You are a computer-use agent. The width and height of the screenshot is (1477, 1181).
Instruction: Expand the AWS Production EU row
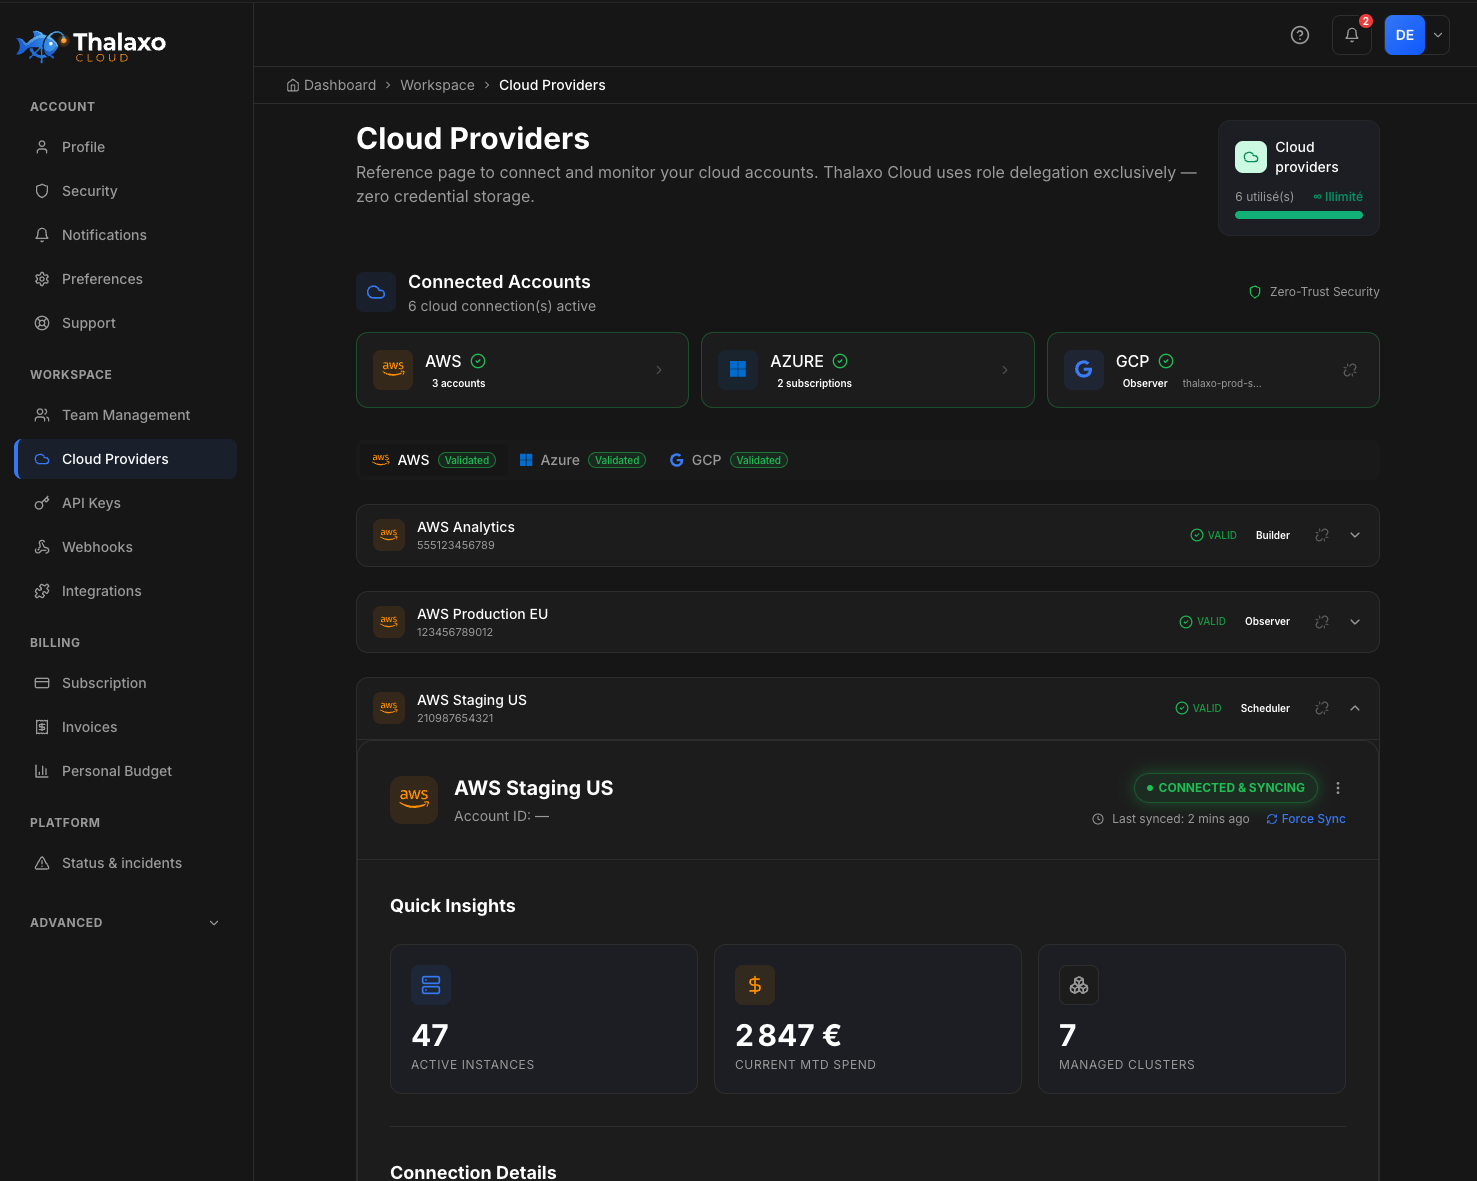[x=1355, y=622]
